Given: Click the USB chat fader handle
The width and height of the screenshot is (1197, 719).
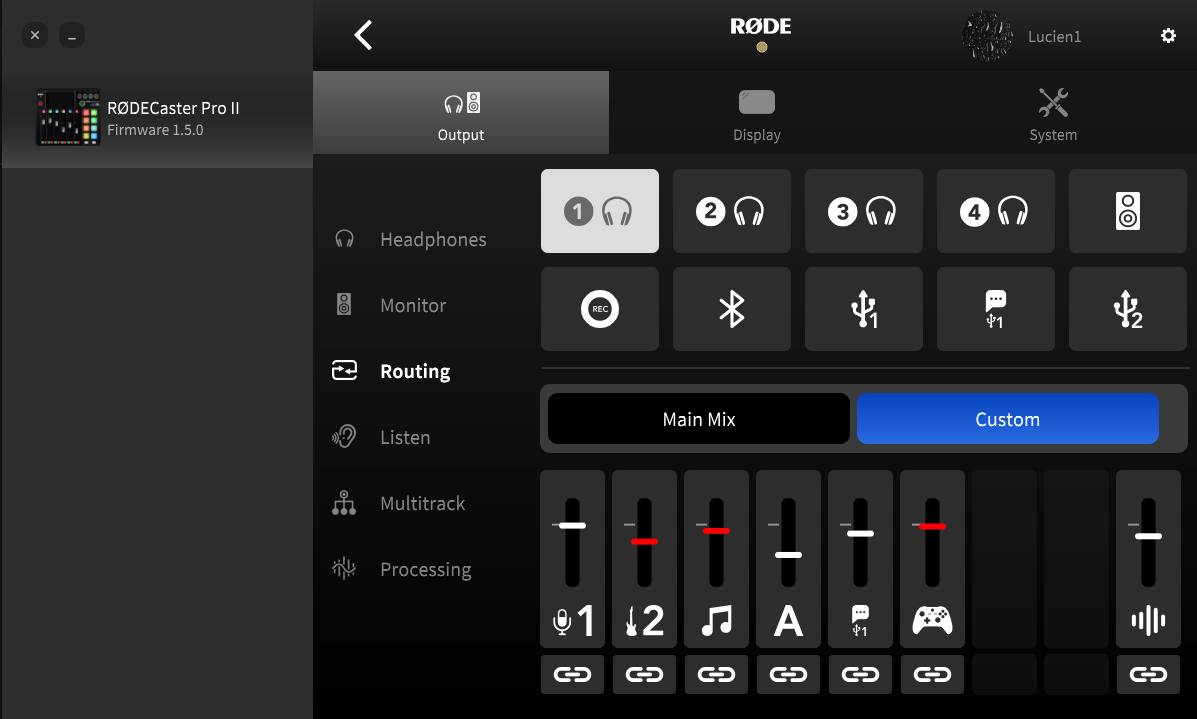Looking at the screenshot, I should [860, 534].
